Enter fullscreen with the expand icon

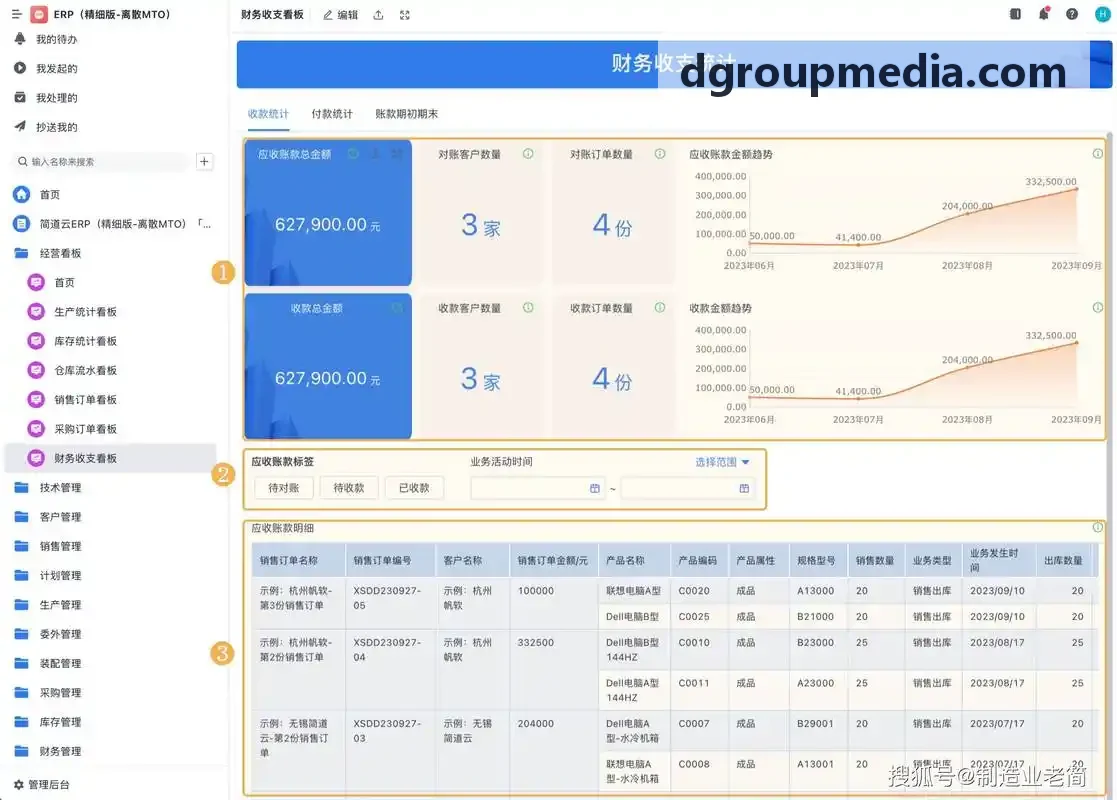point(405,15)
